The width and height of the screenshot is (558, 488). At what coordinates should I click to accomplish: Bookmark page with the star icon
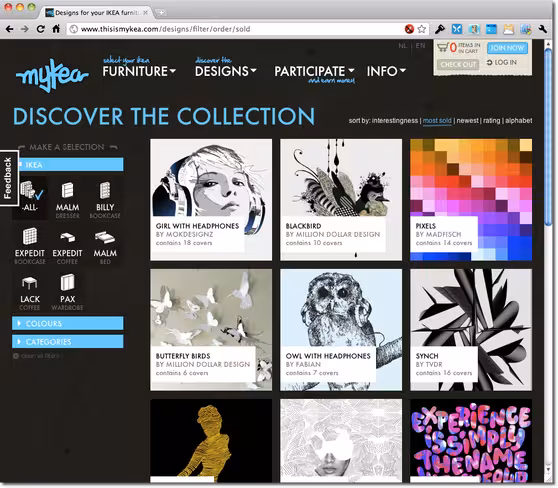[422, 29]
